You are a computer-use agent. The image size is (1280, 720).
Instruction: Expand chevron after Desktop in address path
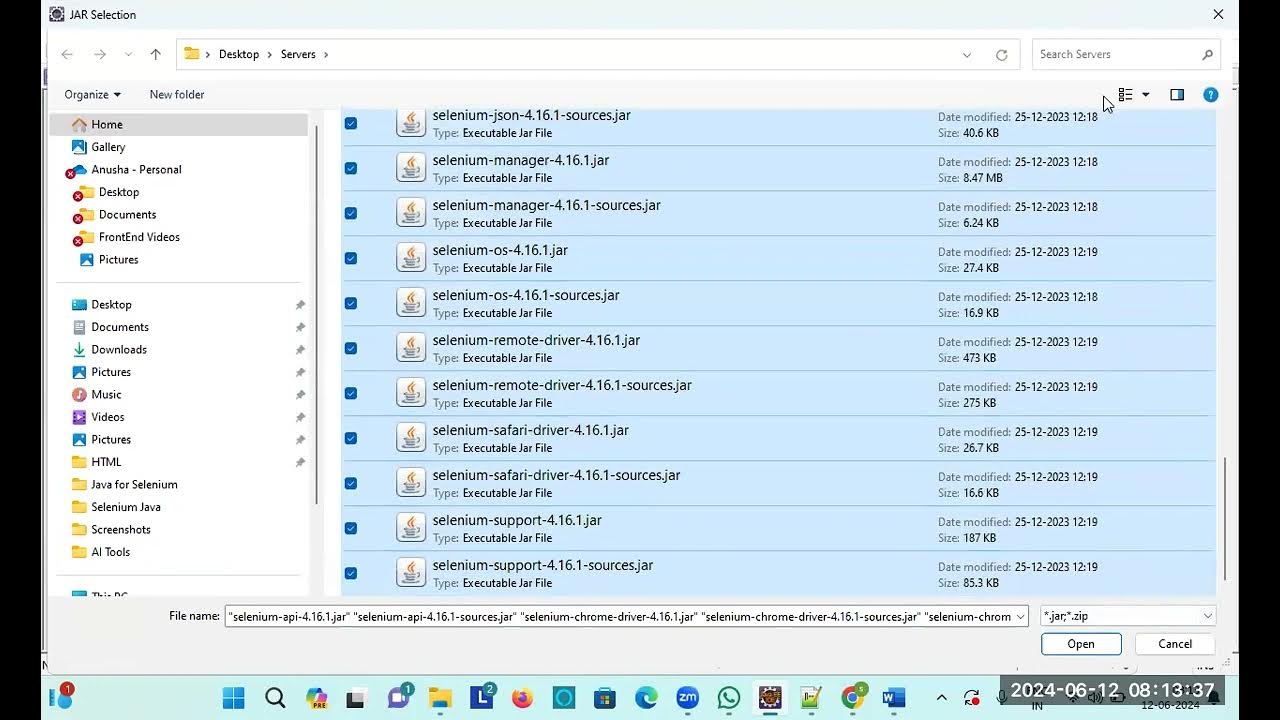tap(270, 55)
